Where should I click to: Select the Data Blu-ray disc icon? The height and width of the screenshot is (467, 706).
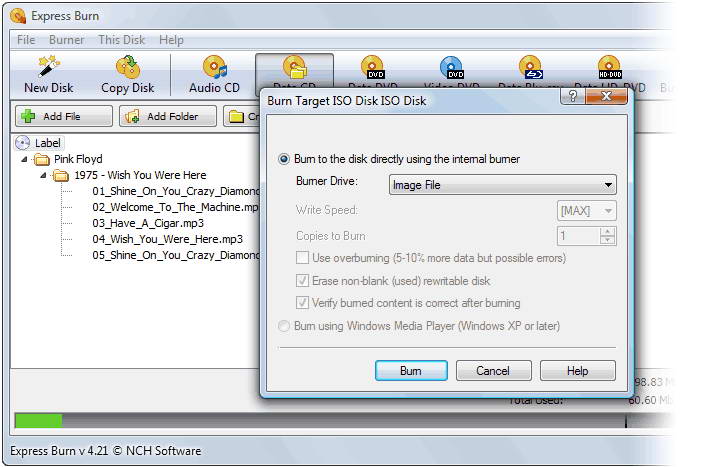point(531,67)
